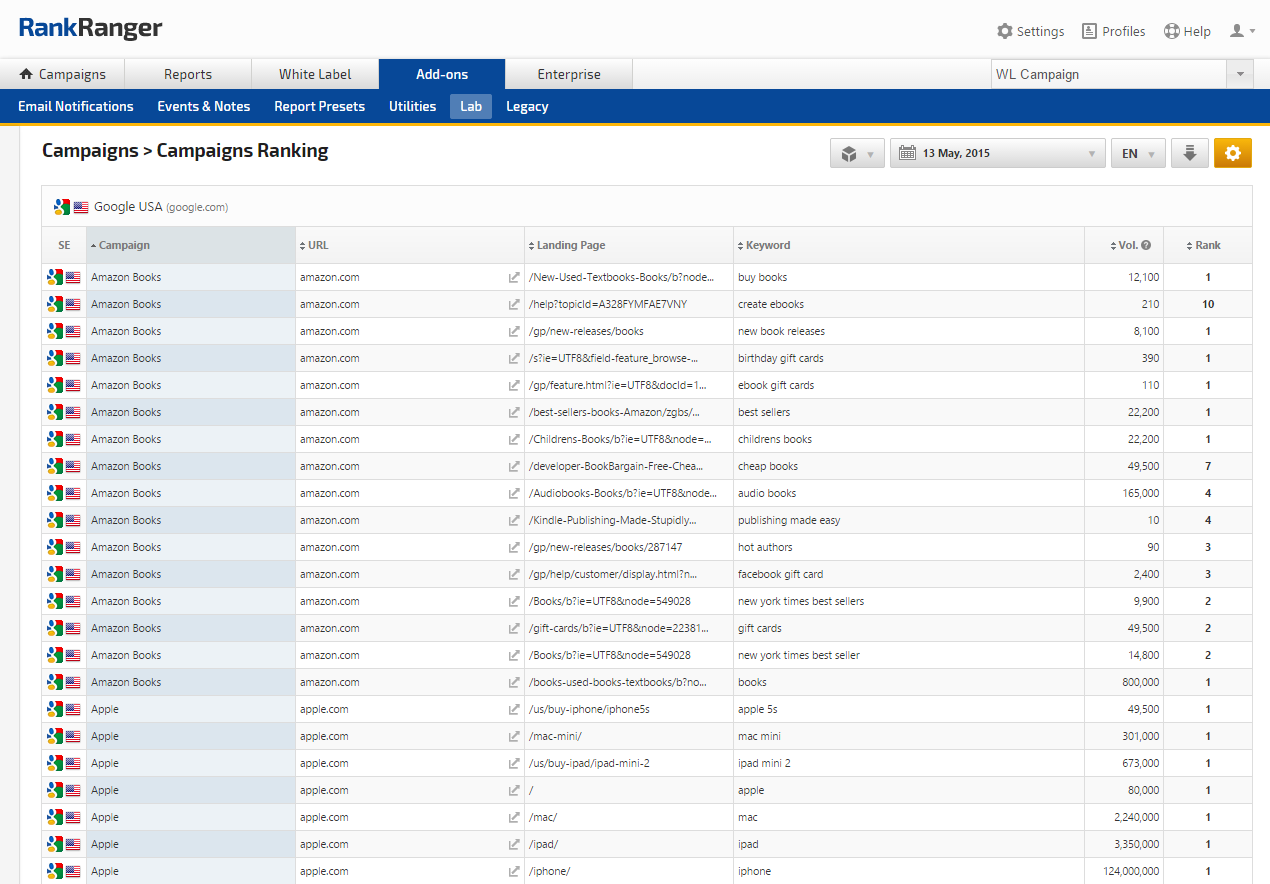
Task: Sort table by Keyword column header
Action: tap(767, 245)
